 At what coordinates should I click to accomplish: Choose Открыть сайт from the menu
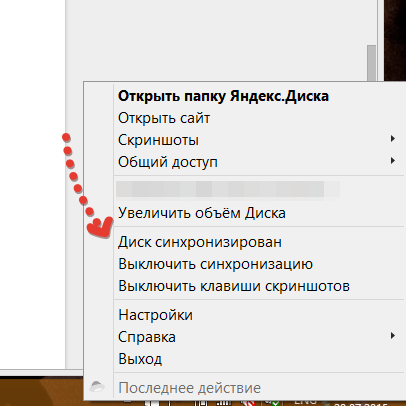click(164, 118)
